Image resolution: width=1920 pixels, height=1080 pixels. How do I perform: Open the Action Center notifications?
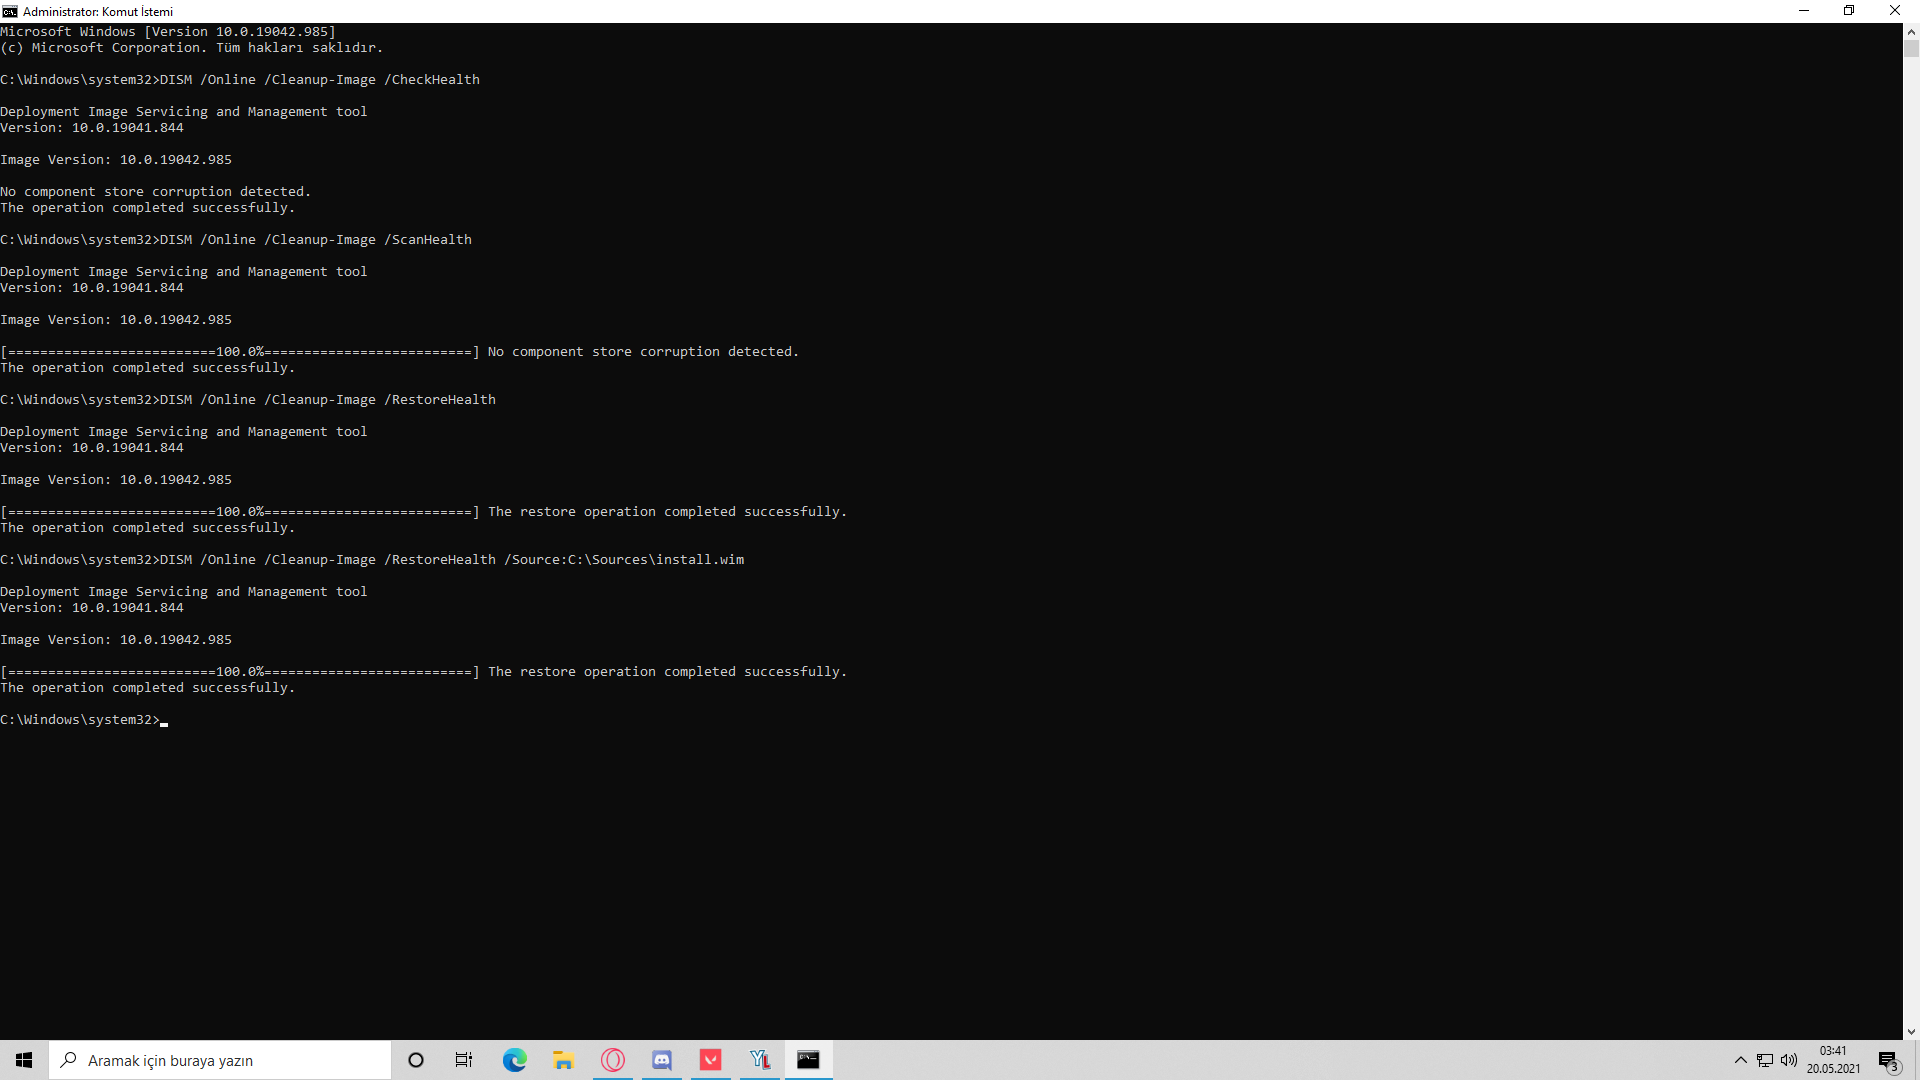(x=1888, y=1060)
